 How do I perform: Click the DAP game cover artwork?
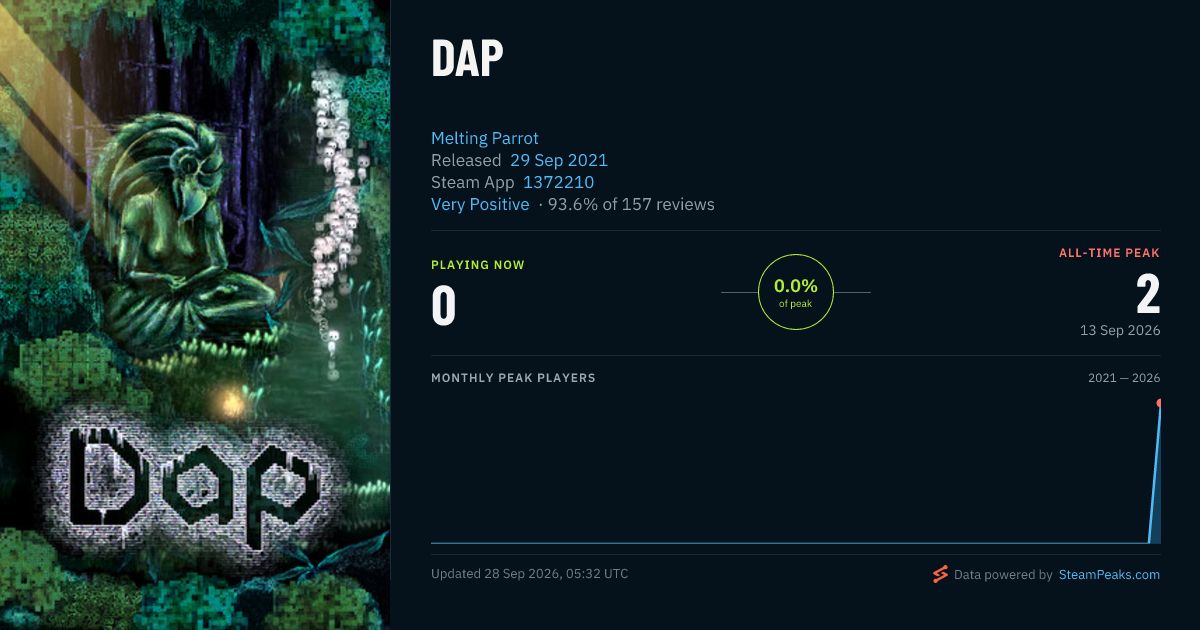coord(195,315)
